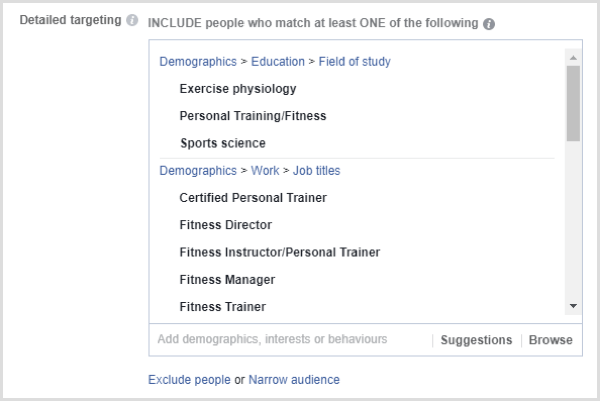Image resolution: width=600 pixels, height=401 pixels.
Task: Select Personal Training/Fitness item
Action: click(x=252, y=116)
